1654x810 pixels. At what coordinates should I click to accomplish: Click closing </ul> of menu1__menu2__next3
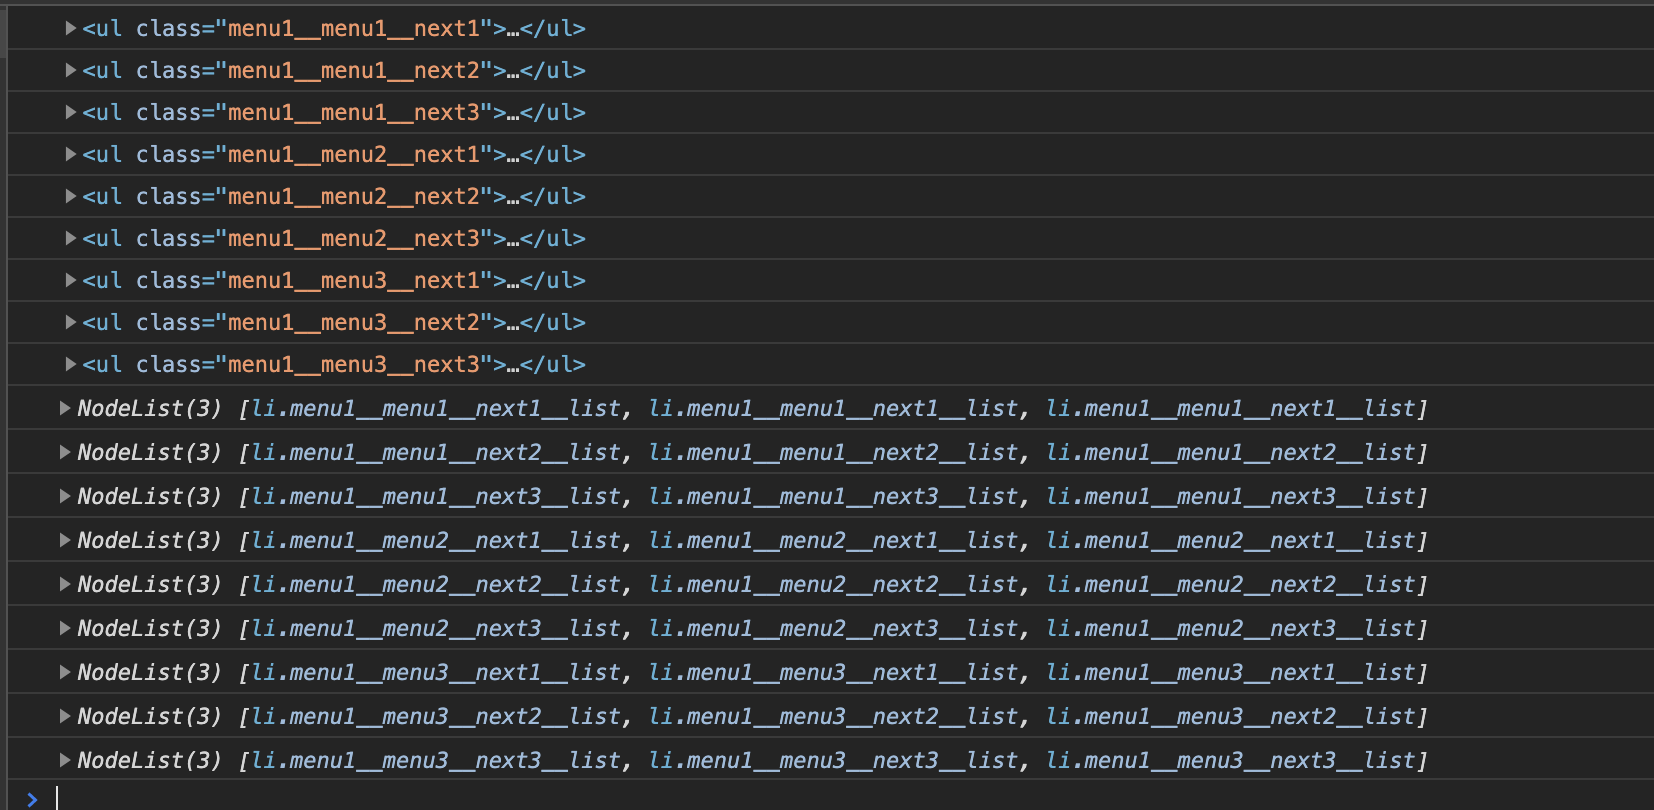tap(553, 238)
